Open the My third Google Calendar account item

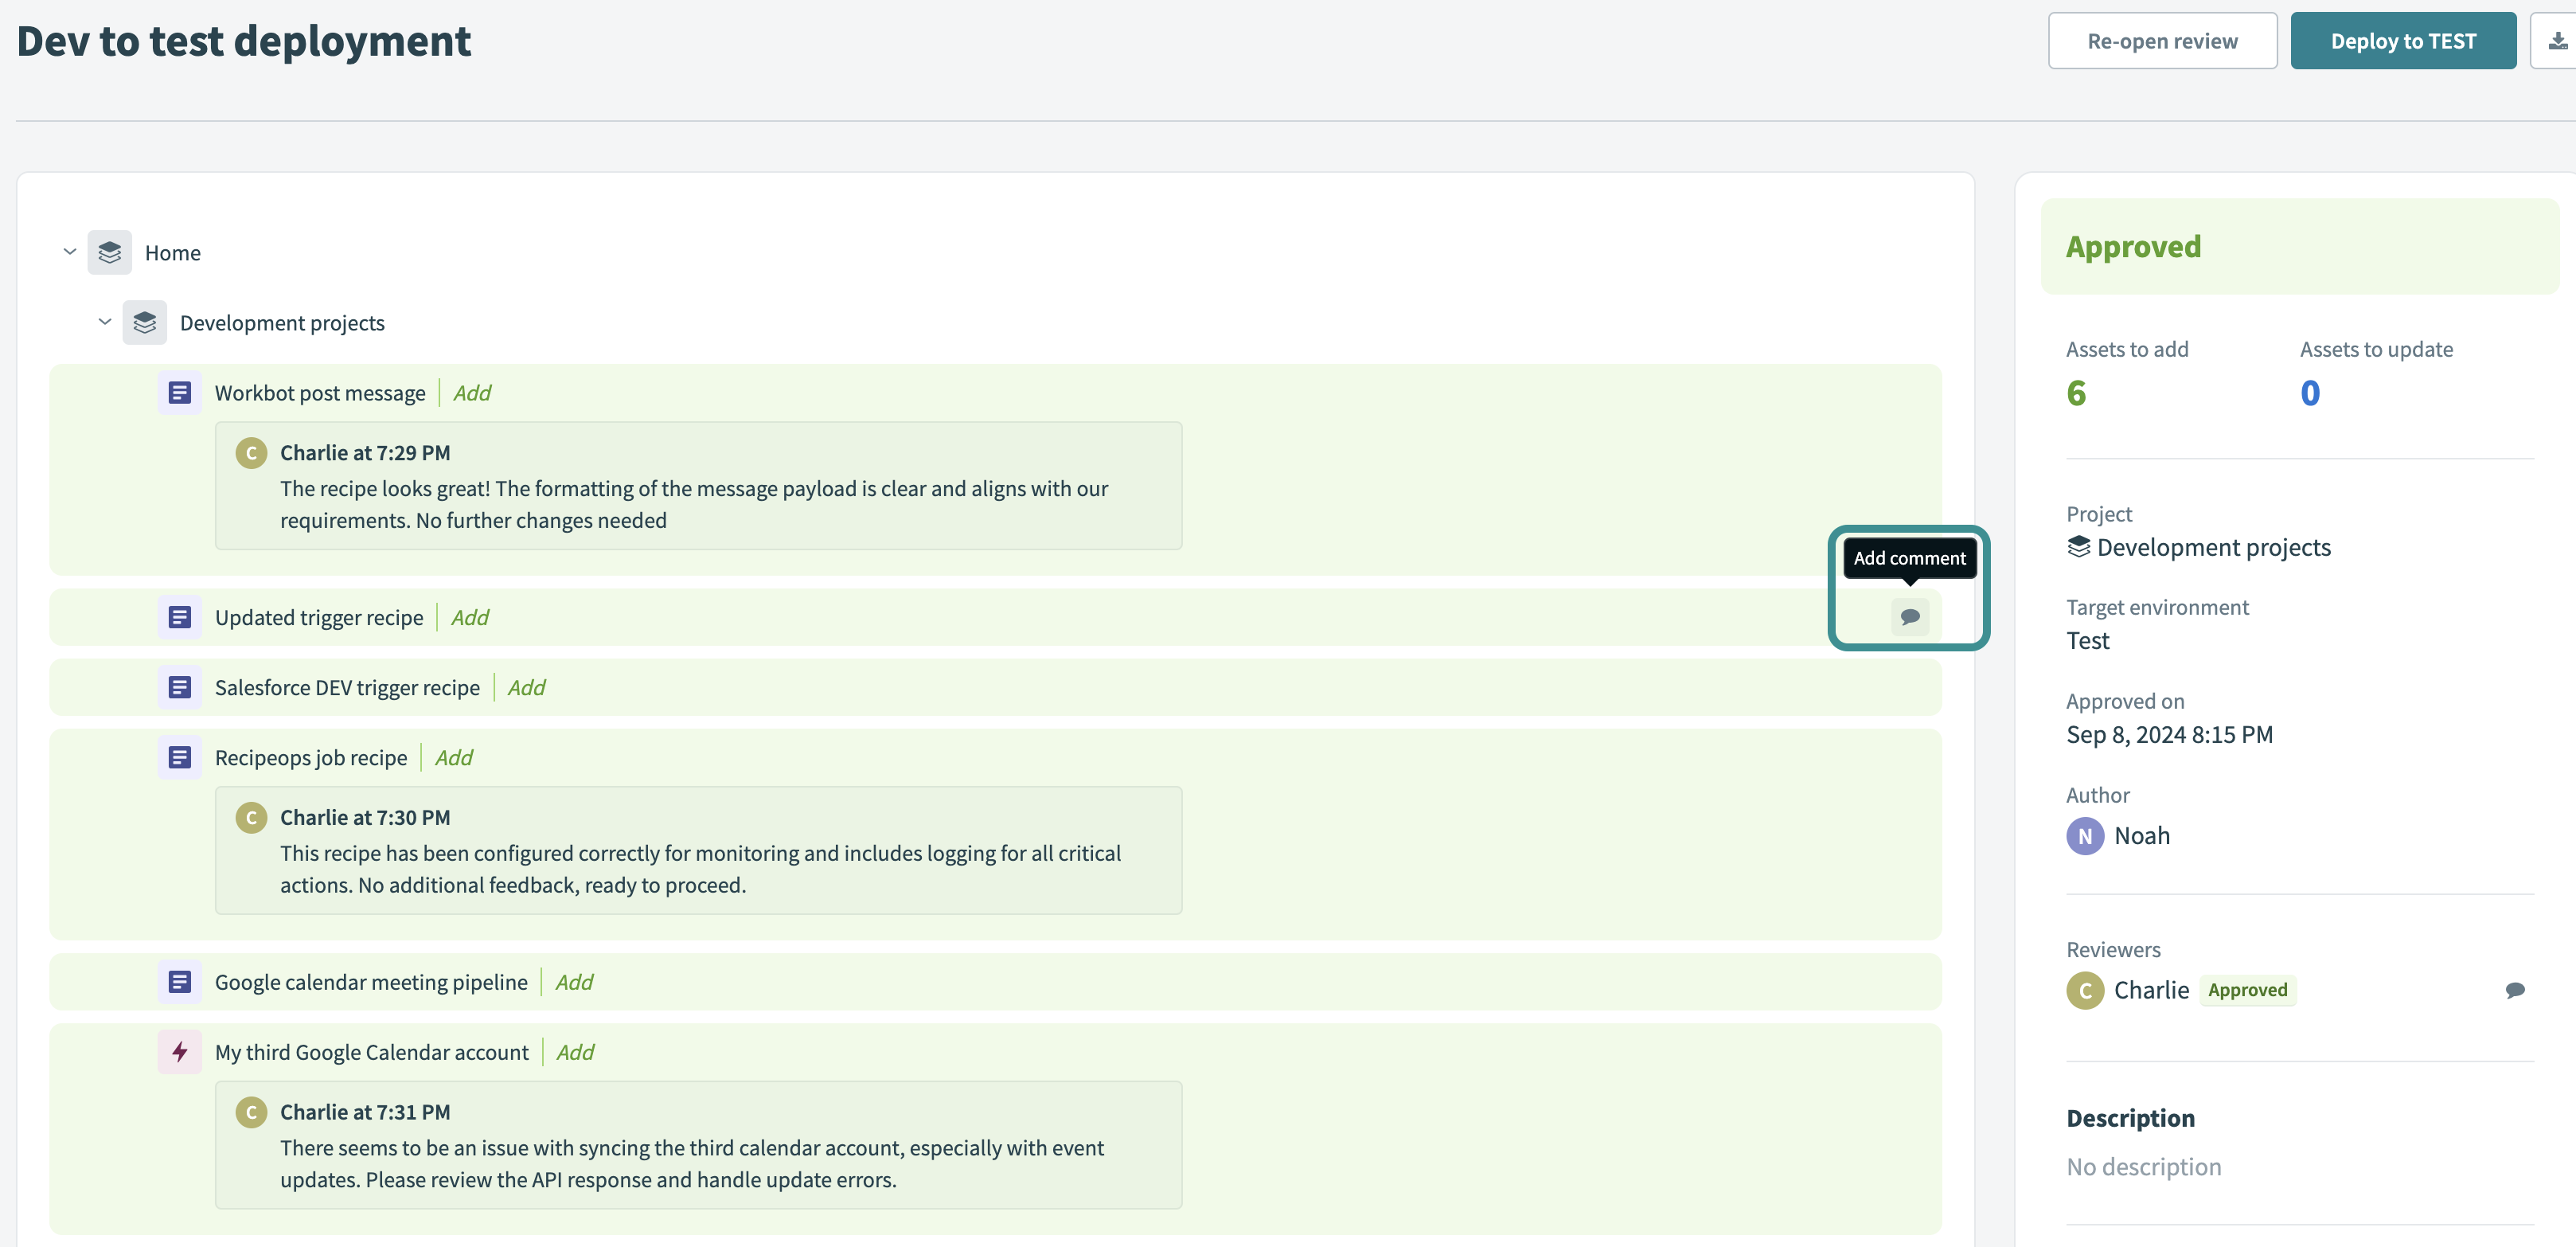point(371,1052)
